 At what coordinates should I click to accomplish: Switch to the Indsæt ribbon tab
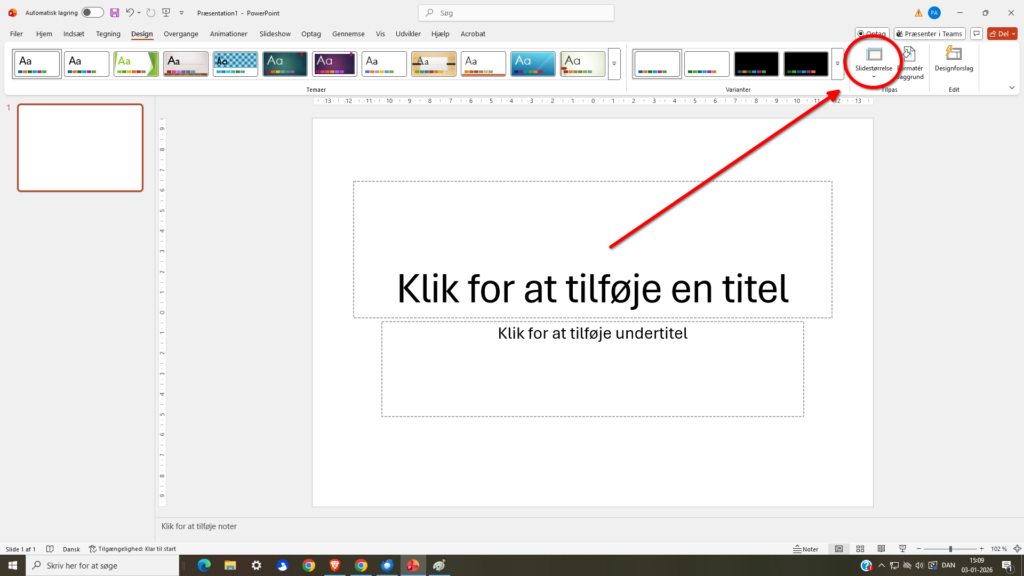tap(72, 33)
